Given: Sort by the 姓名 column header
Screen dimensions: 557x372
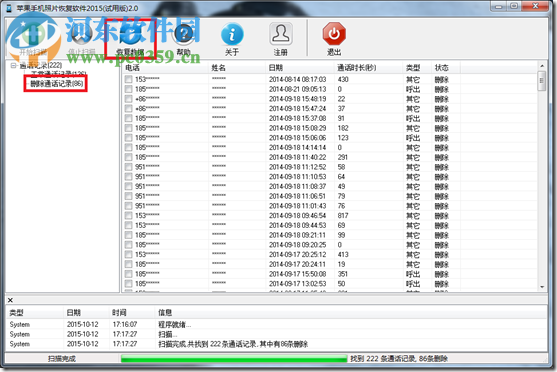Looking at the screenshot, I should click(x=237, y=68).
